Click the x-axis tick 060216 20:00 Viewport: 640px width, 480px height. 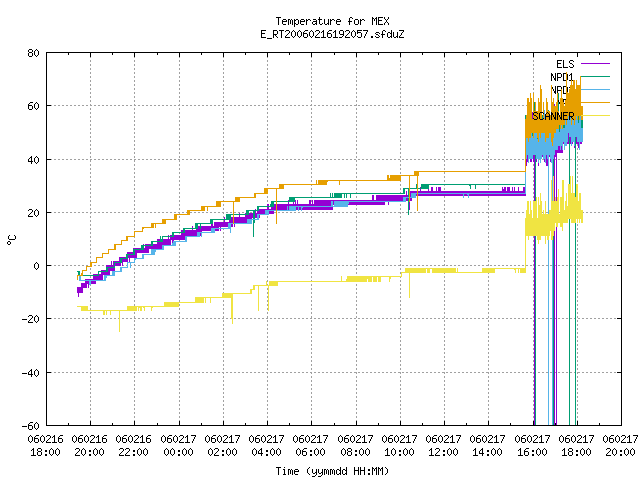[90, 445]
